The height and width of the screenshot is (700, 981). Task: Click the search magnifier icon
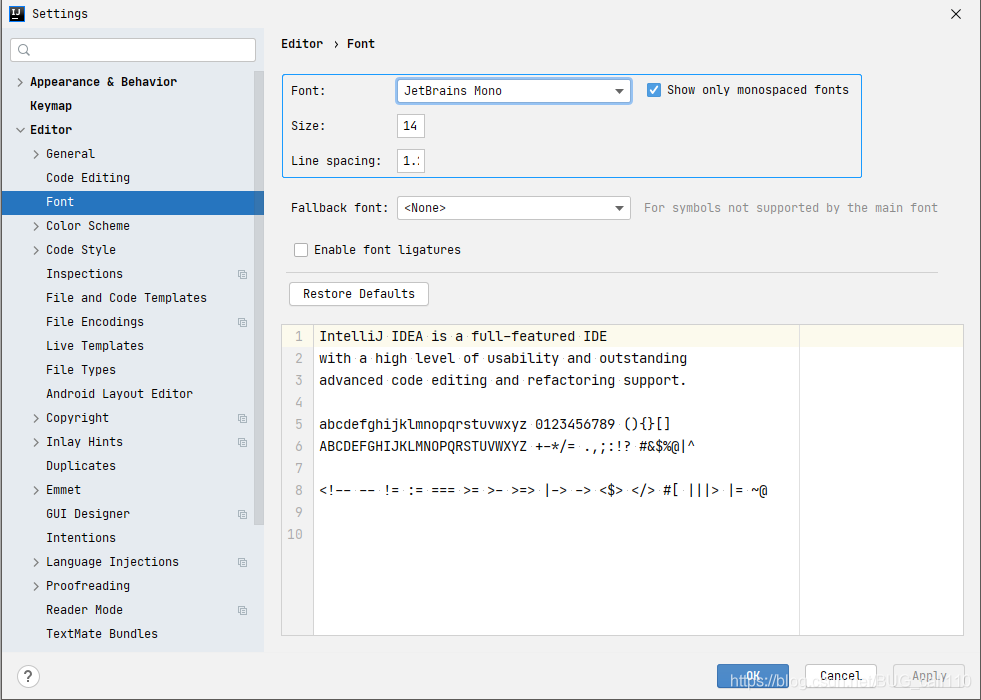pos(22,48)
